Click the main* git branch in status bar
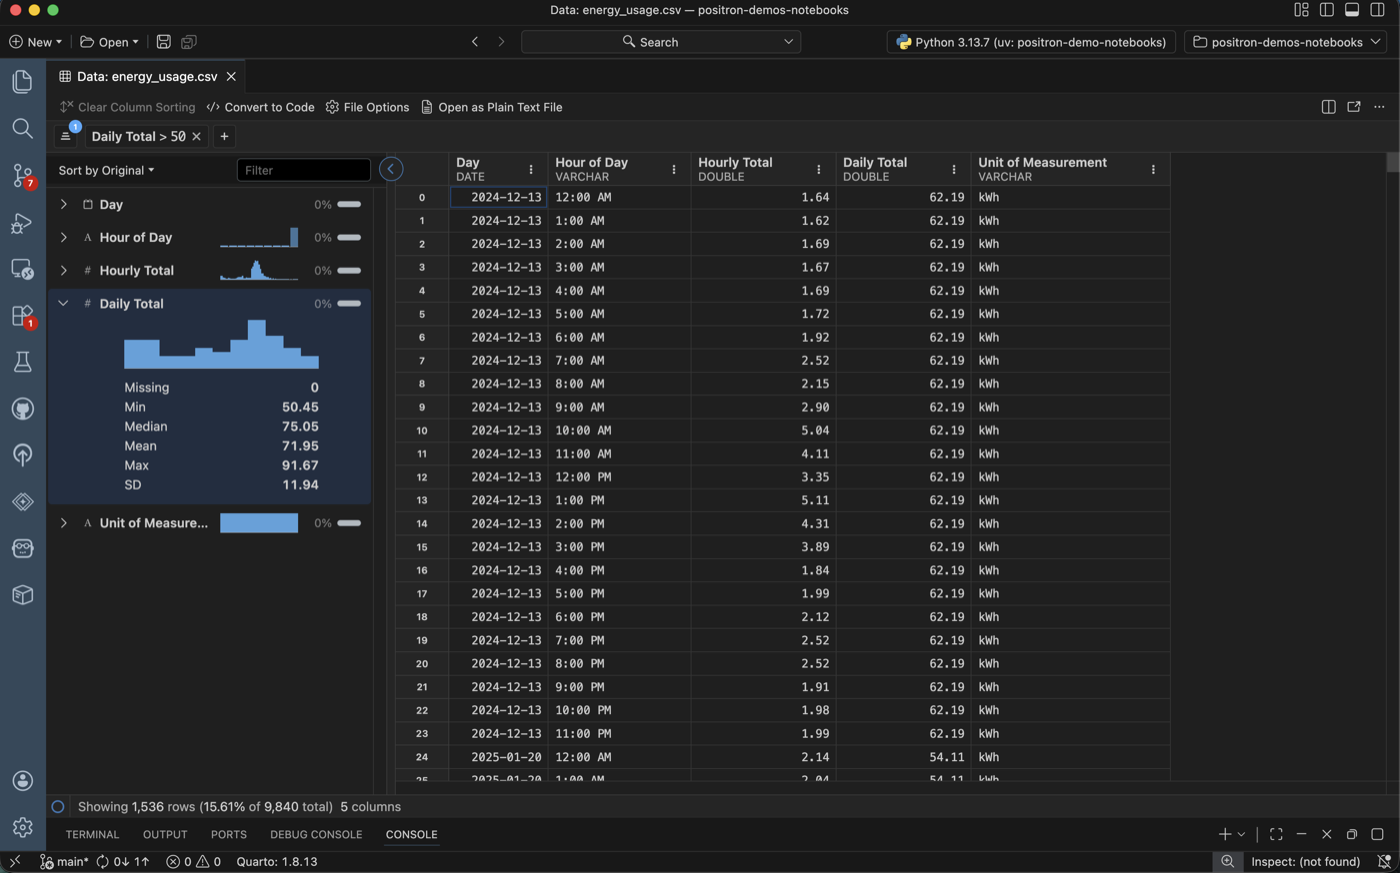 coord(63,861)
